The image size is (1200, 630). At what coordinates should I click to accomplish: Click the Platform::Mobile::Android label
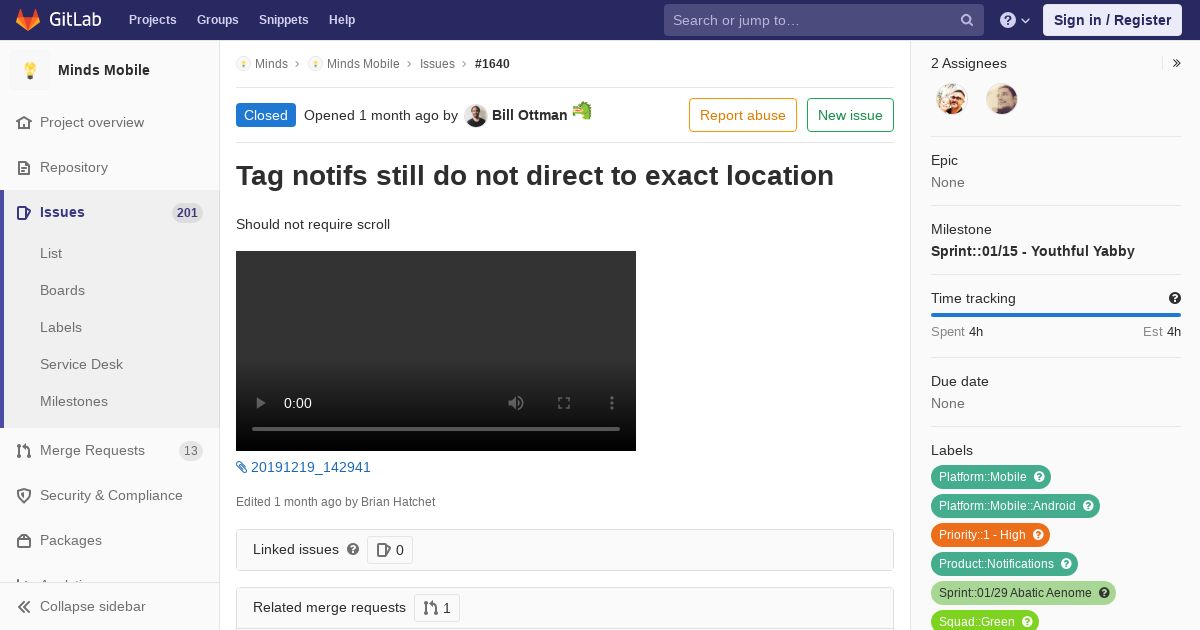coord(1007,506)
